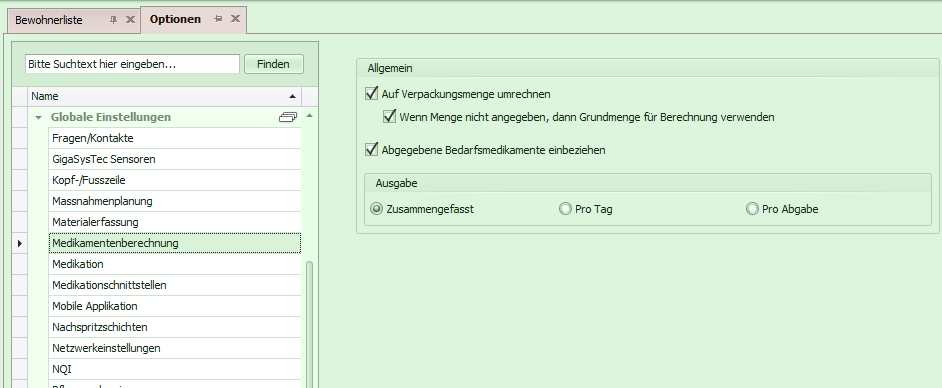
Task: Focus the Suchtext search field
Action: tap(132, 64)
